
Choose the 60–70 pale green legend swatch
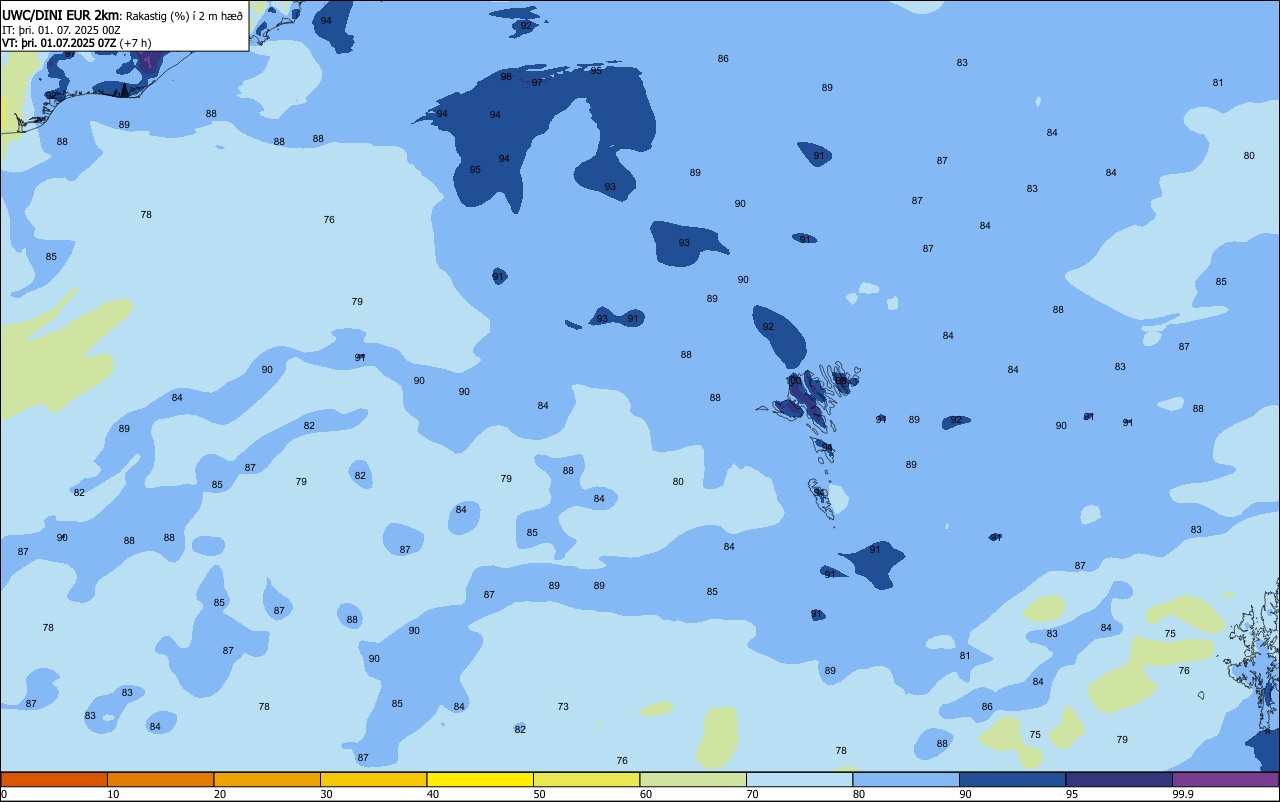click(693, 779)
